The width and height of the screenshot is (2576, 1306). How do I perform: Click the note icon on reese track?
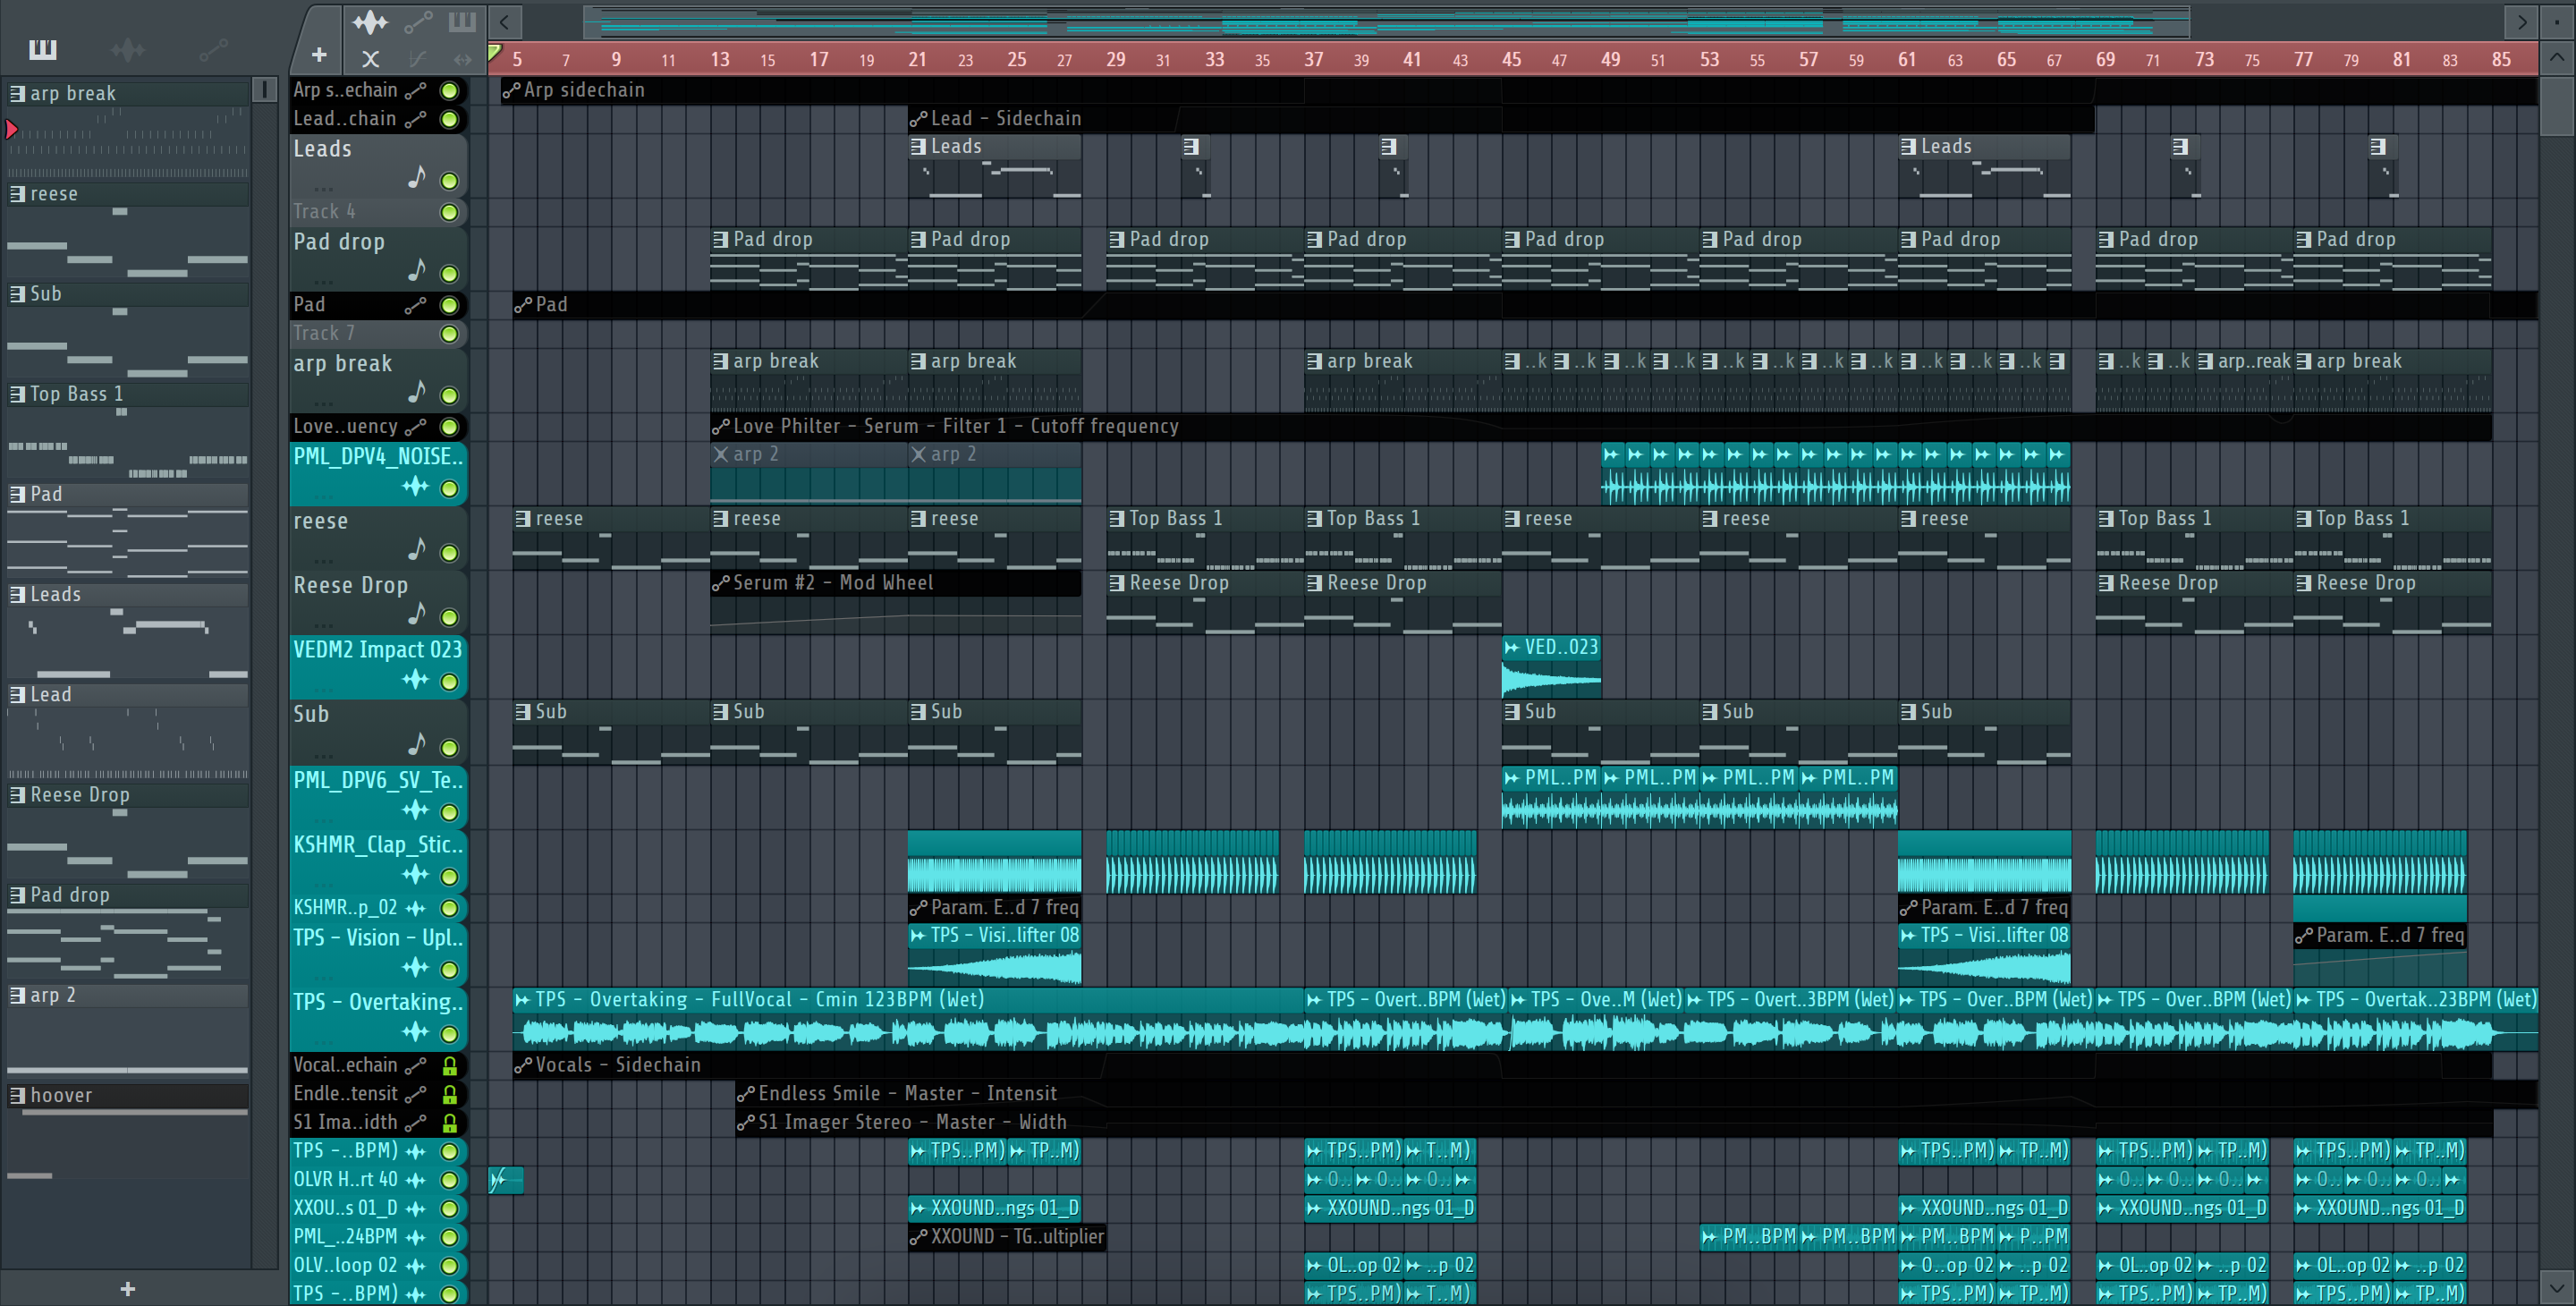pyautogui.click(x=417, y=549)
